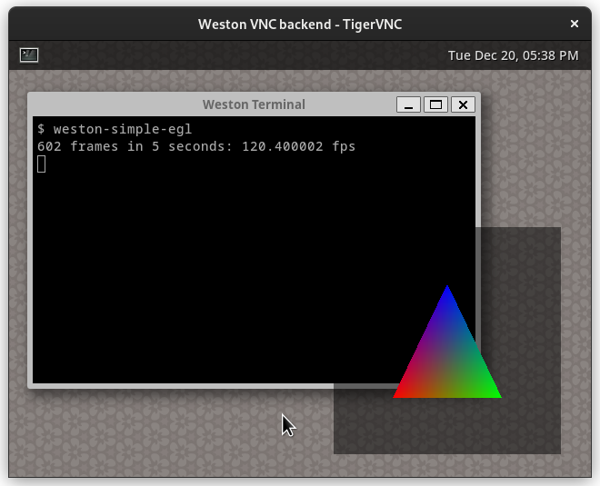
Task: Click the weston-simple-egl command text
Action: click(122, 129)
